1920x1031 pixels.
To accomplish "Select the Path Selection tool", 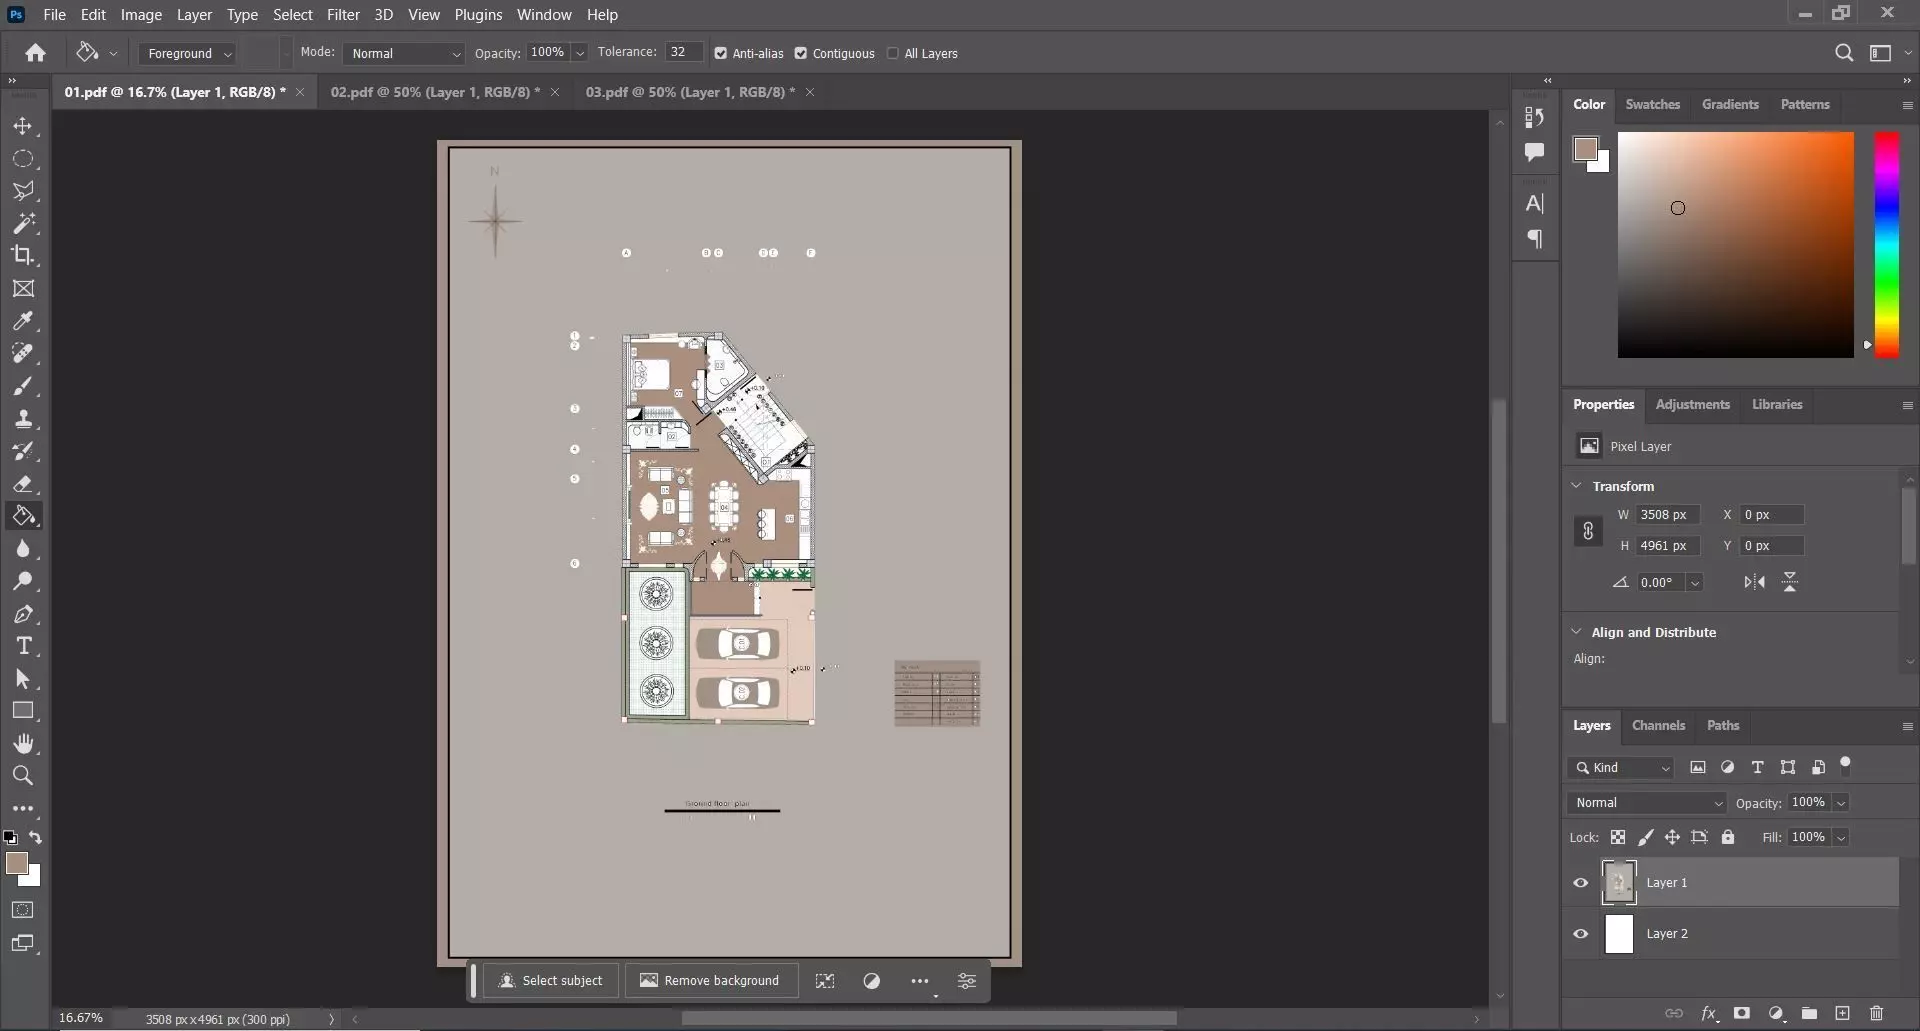I will pos(23,679).
